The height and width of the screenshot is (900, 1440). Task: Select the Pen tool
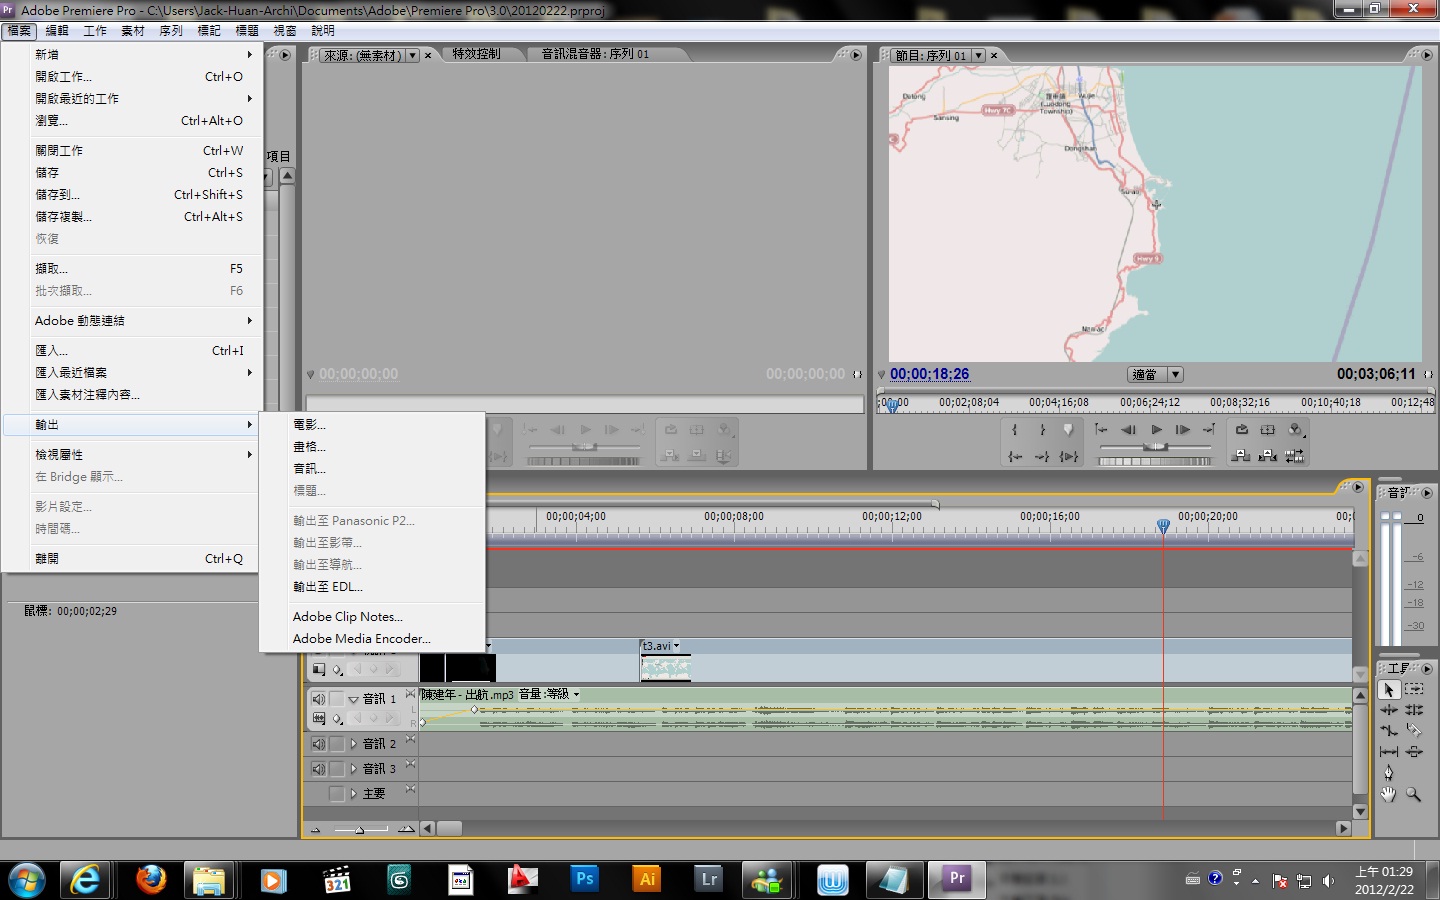click(1389, 773)
